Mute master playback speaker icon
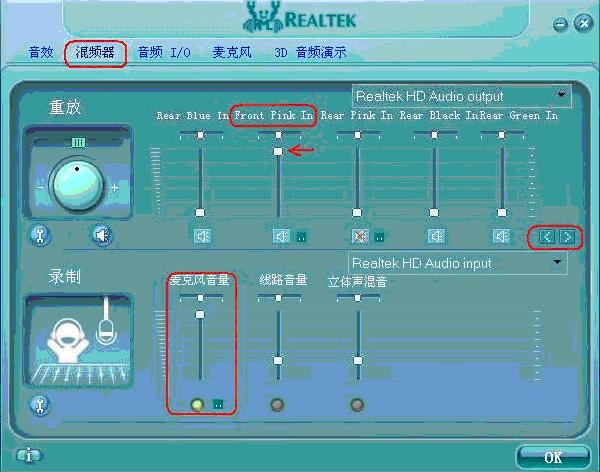Screen dimensions: 600x472 pyautogui.click(x=102, y=235)
